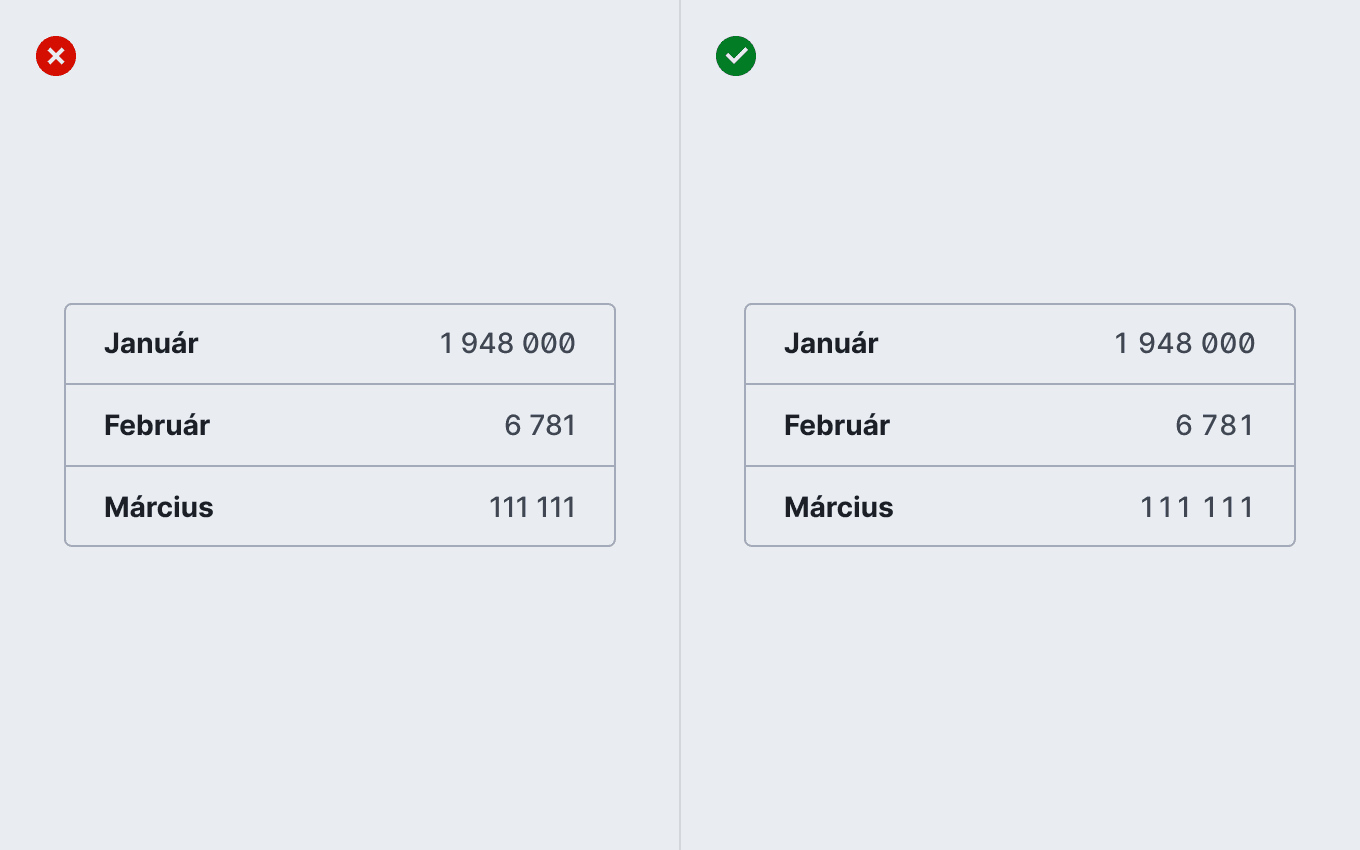Click the value 111 111 in the left table

[532, 508]
